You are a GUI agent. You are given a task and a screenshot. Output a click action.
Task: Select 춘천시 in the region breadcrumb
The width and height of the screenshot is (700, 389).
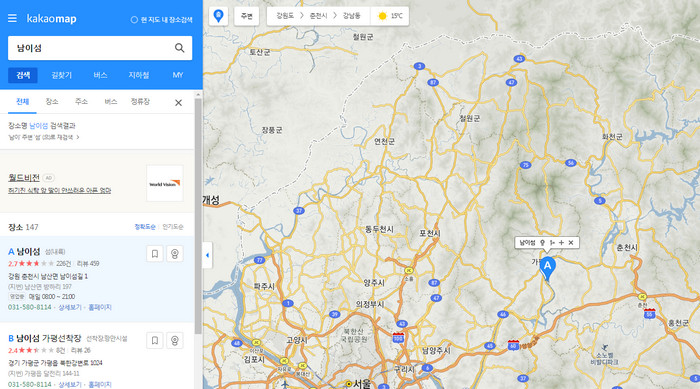(x=318, y=16)
